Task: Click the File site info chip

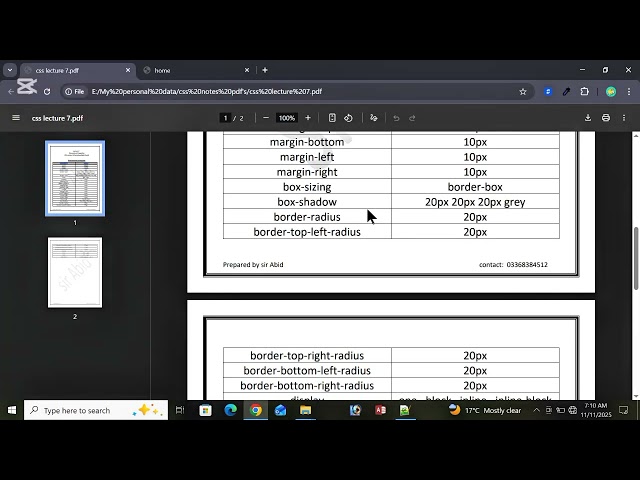Action: pyautogui.click(x=75, y=92)
